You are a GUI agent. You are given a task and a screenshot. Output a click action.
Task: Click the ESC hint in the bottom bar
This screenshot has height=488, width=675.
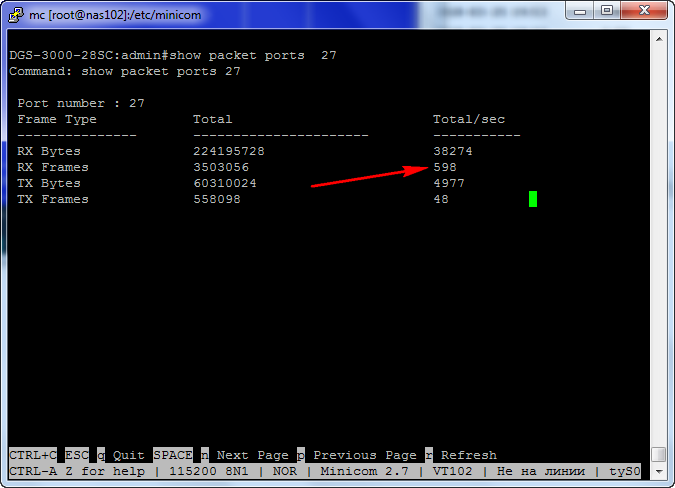tap(77, 455)
